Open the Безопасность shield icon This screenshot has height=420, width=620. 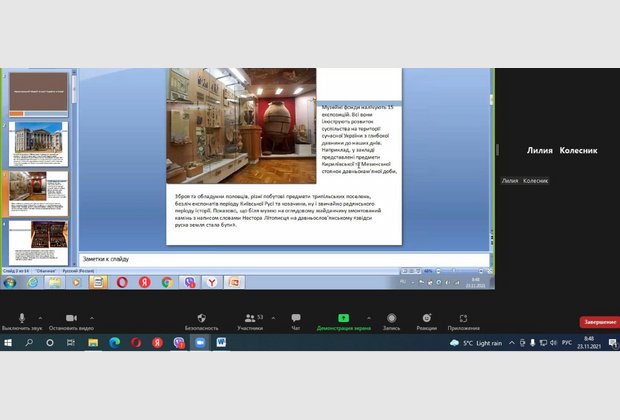tap(200, 318)
